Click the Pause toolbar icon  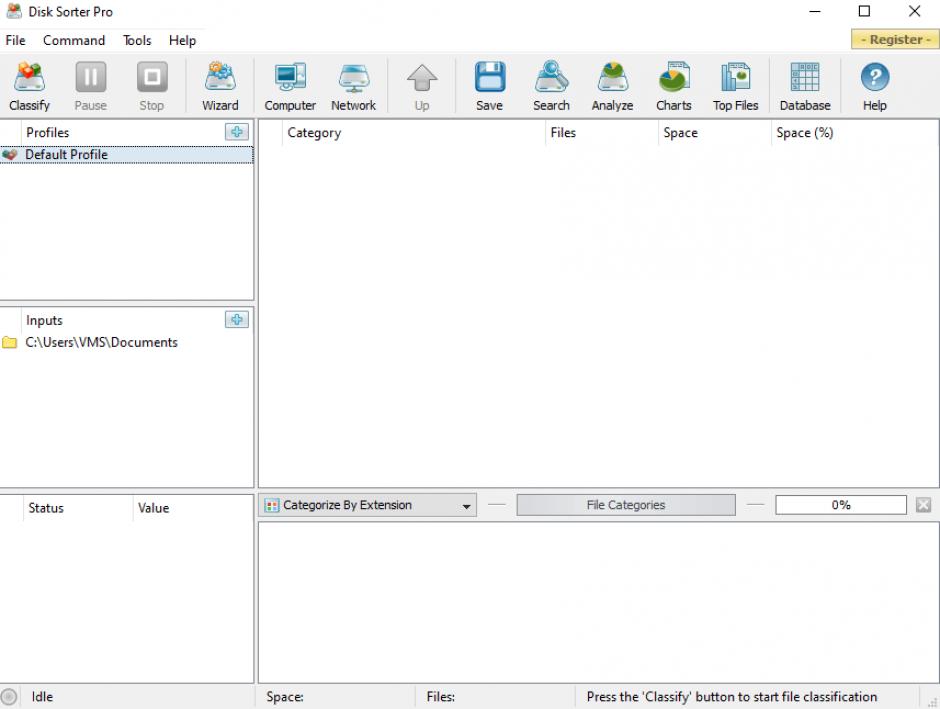tap(91, 86)
